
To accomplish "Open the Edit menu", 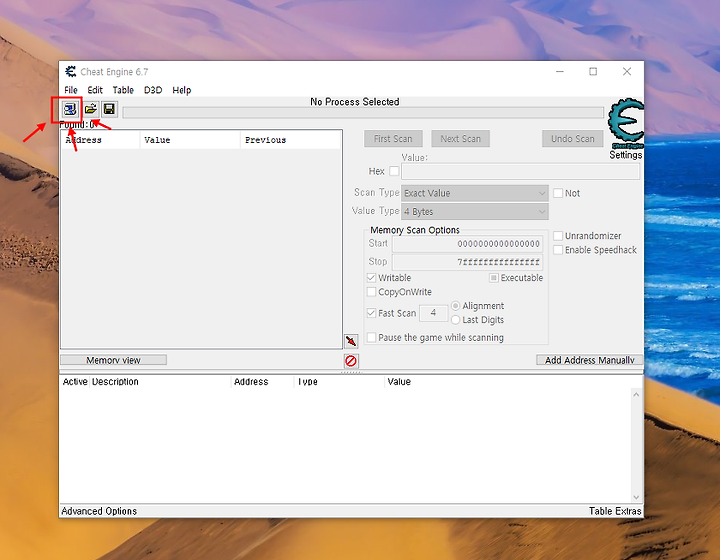I will click(x=95, y=90).
